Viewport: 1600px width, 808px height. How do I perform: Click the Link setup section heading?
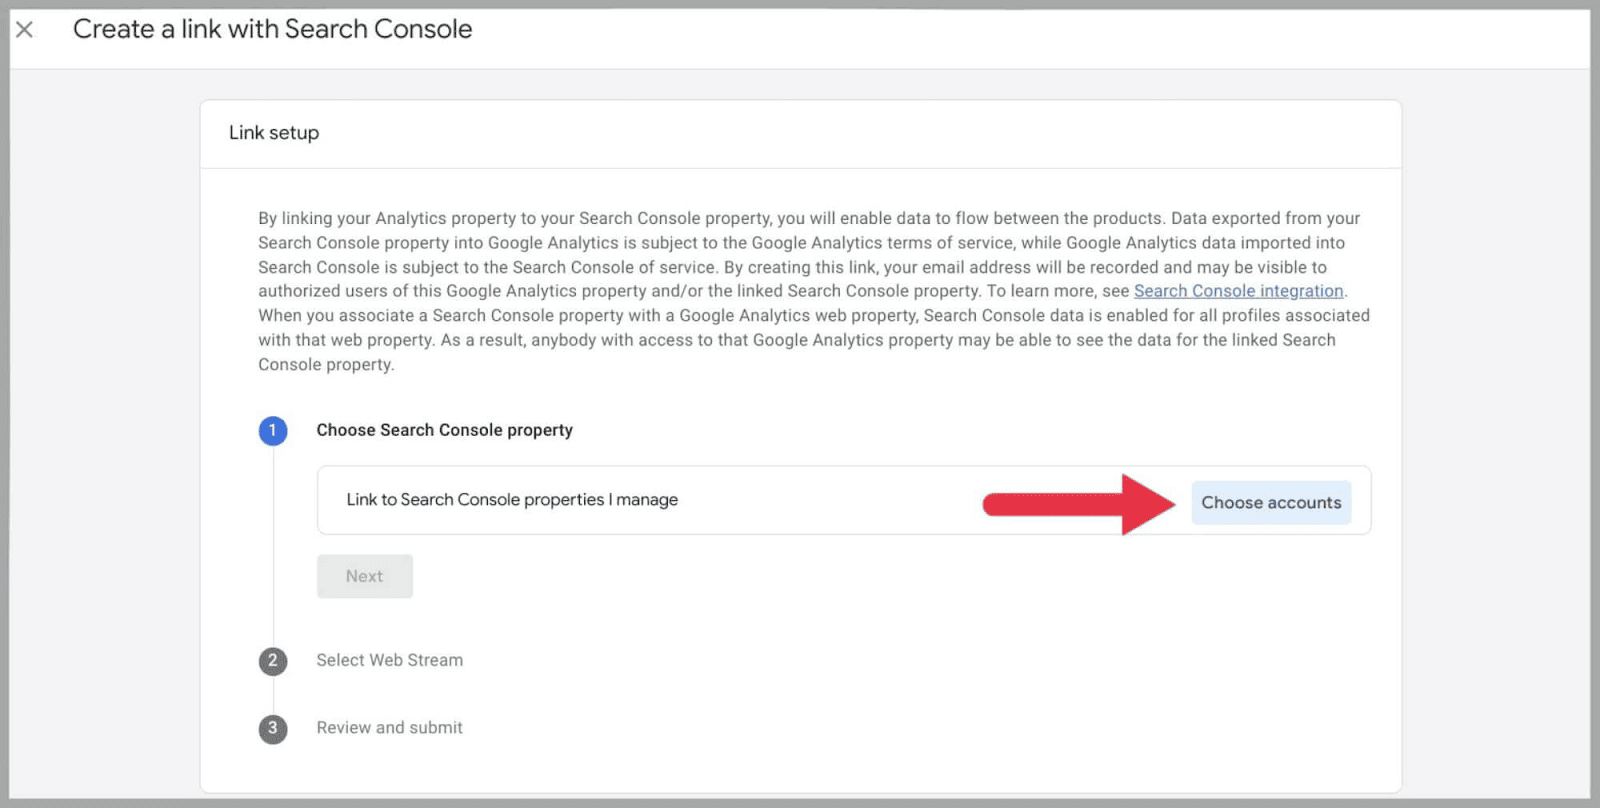(x=272, y=133)
